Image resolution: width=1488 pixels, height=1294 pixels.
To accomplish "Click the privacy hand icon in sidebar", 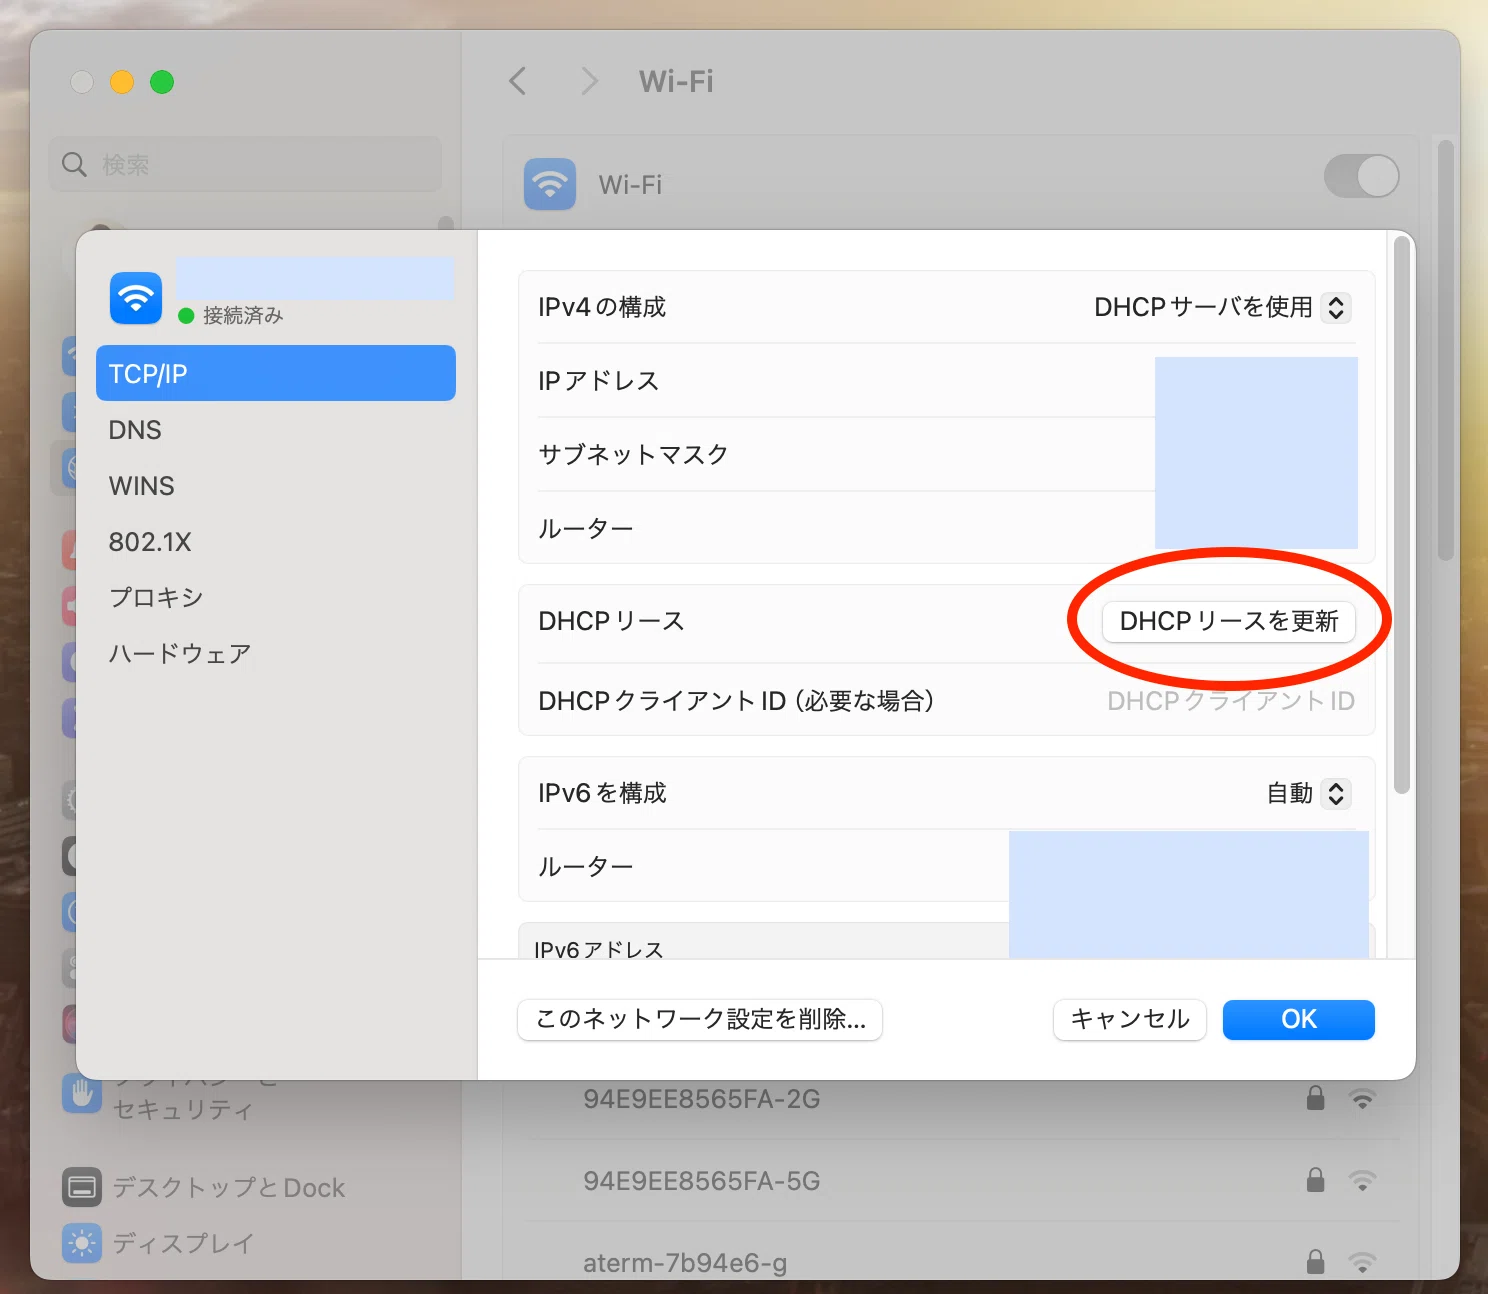I will [x=82, y=1095].
